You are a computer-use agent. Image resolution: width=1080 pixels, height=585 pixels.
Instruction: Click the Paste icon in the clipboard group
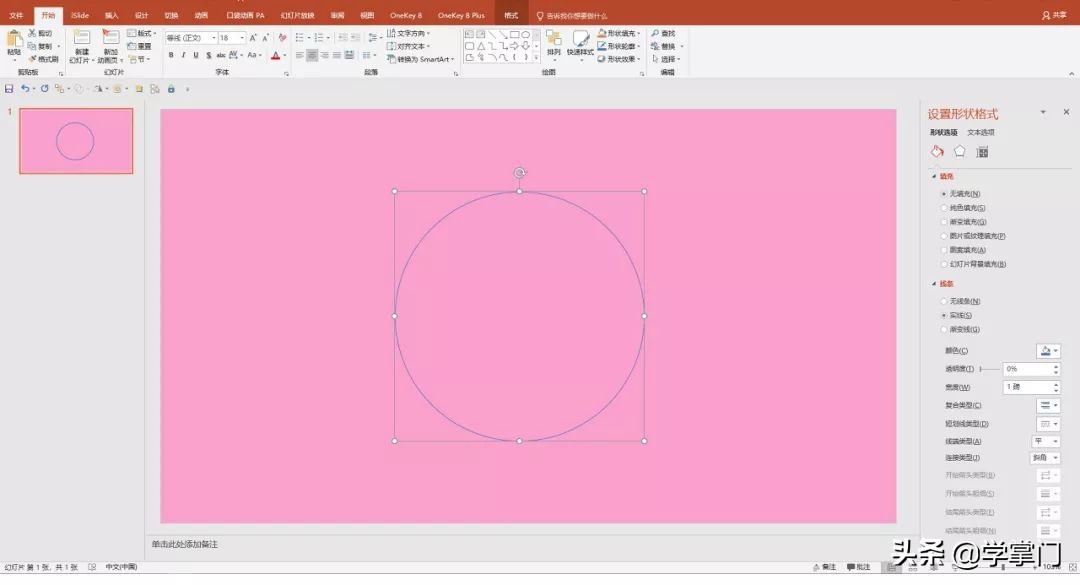14,40
